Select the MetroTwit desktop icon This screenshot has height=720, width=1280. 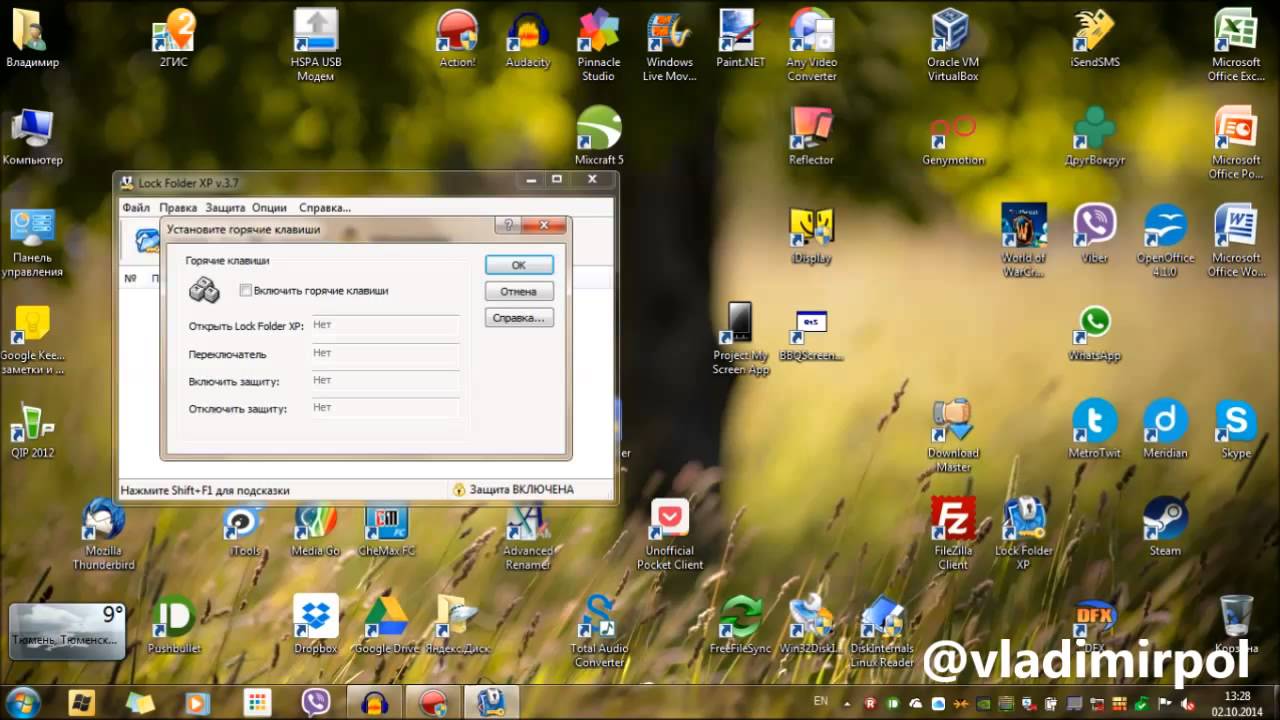point(1095,430)
